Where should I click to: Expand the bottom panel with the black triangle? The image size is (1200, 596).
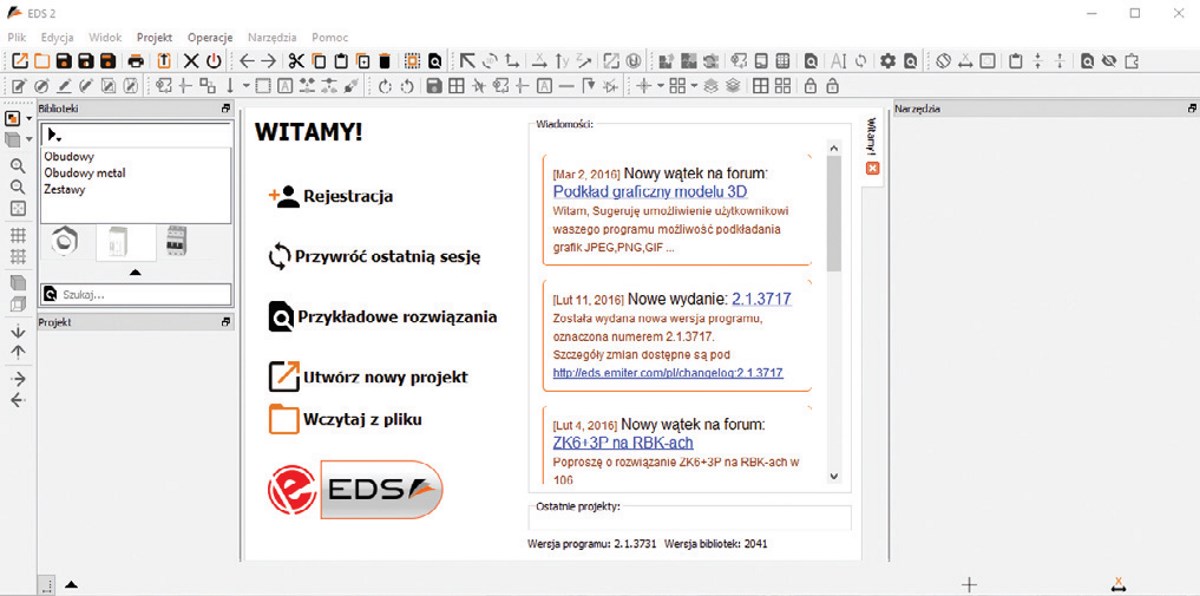tap(71, 584)
